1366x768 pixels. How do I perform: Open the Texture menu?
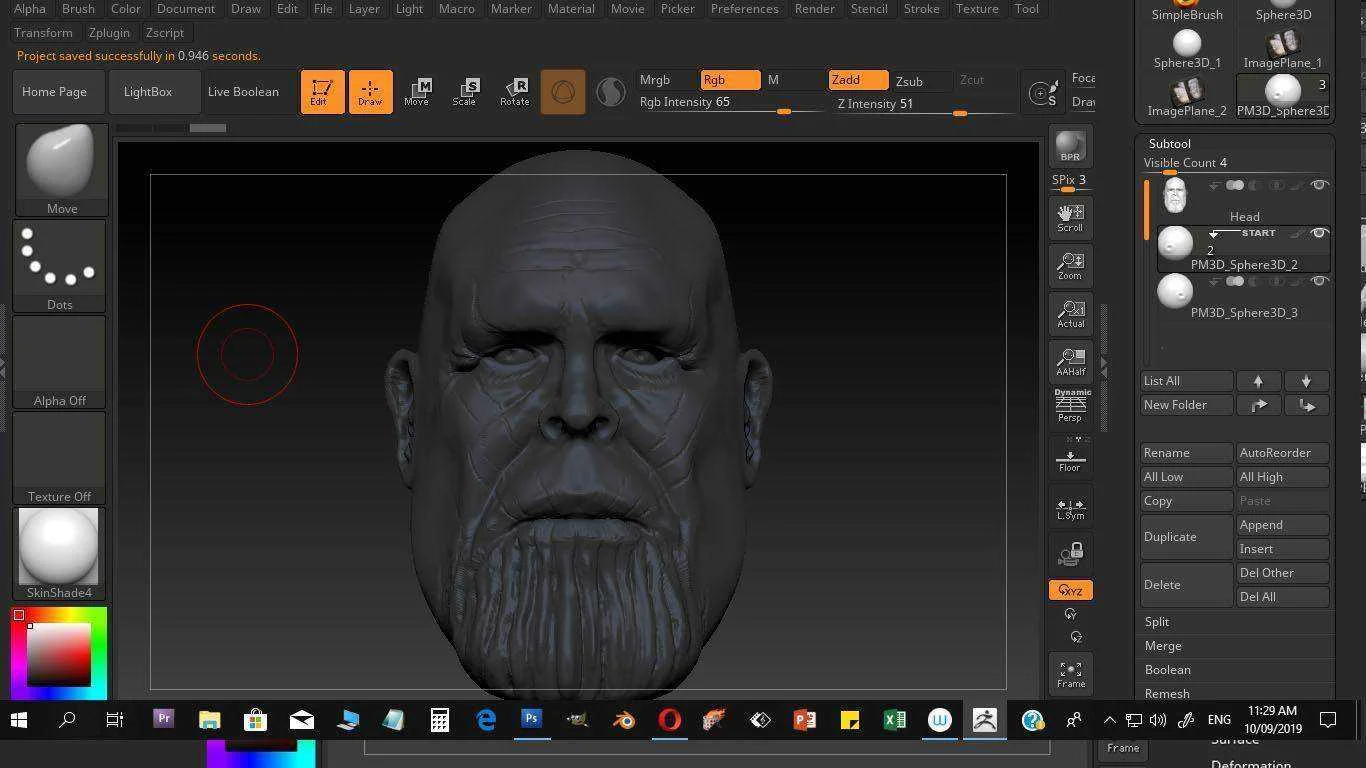point(977,8)
